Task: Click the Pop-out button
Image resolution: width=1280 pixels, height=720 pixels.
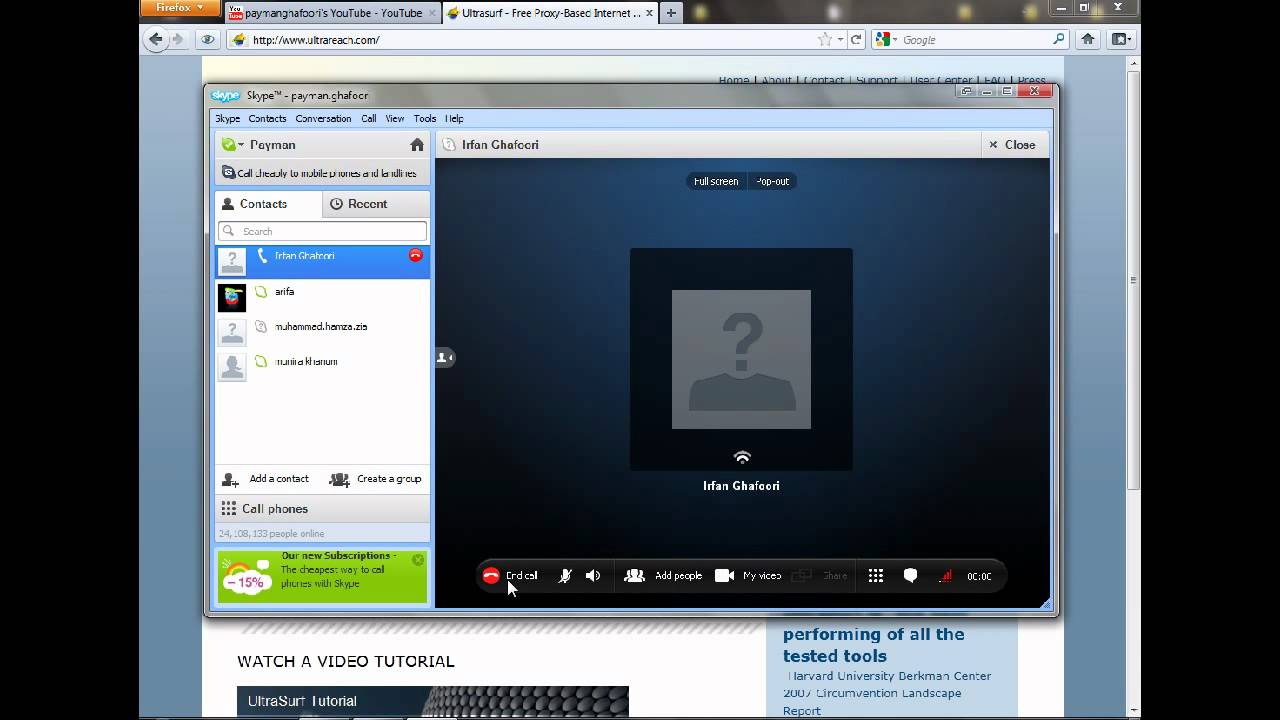Action: (x=772, y=182)
